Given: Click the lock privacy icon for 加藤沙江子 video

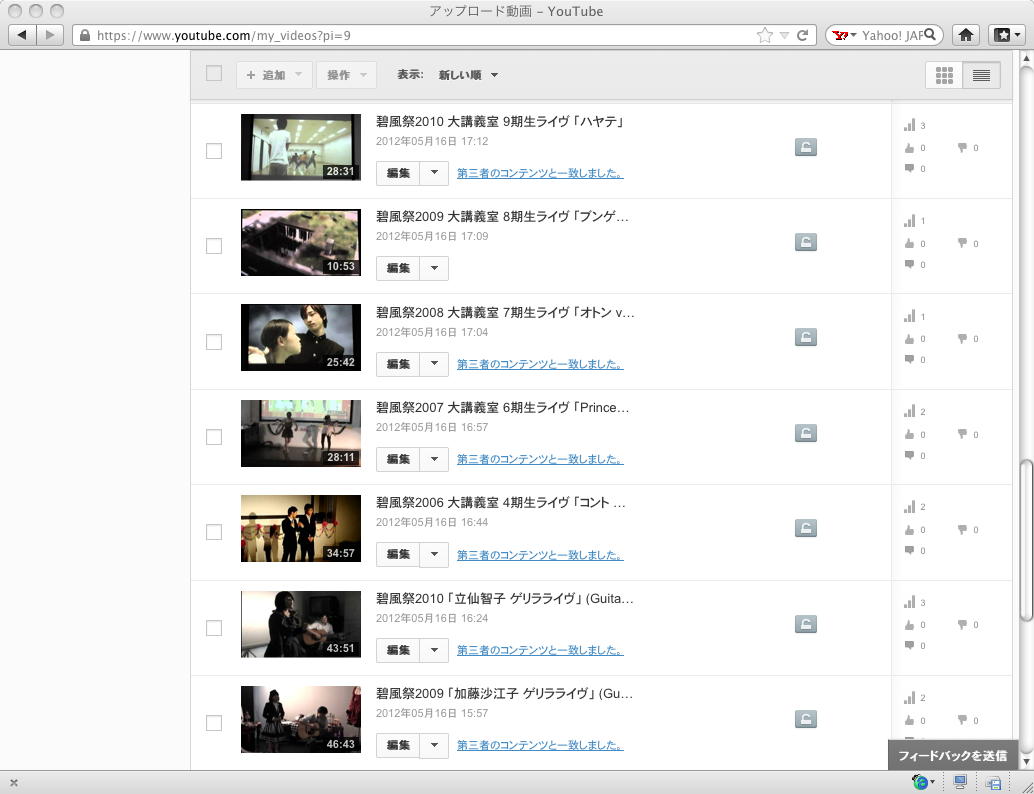Looking at the screenshot, I should pos(805,719).
